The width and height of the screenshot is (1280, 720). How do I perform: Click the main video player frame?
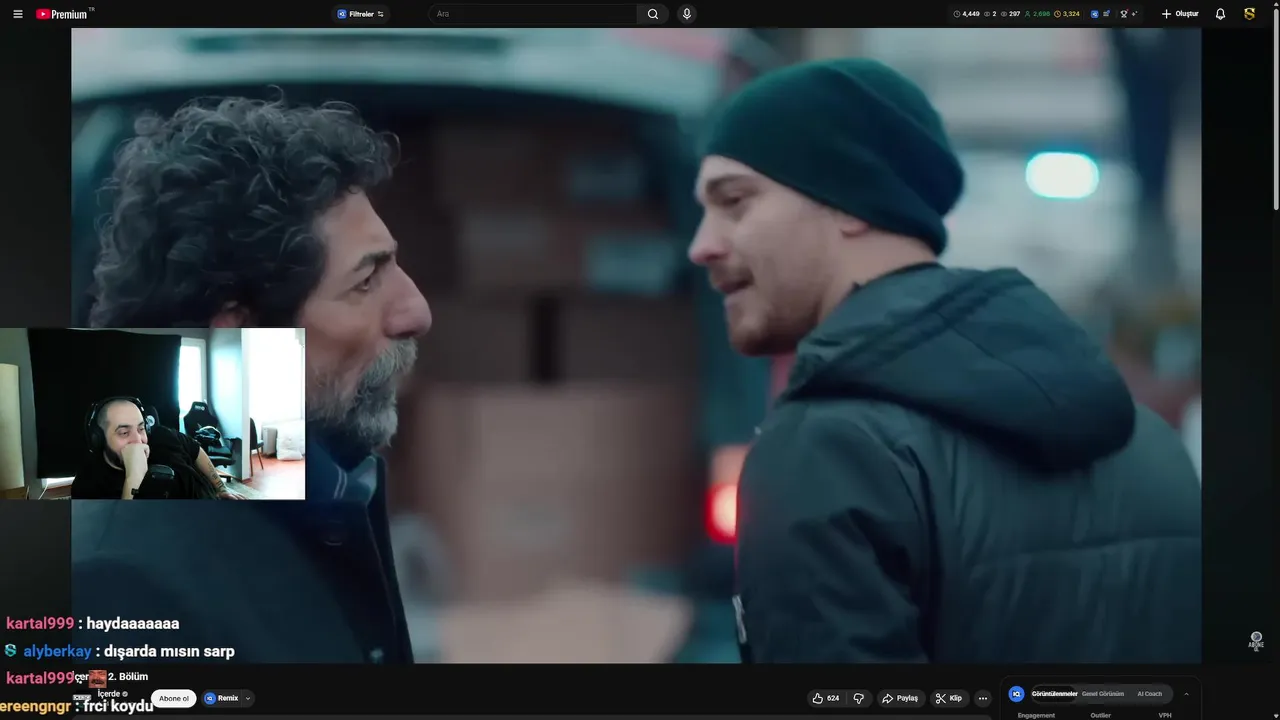click(636, 345)
